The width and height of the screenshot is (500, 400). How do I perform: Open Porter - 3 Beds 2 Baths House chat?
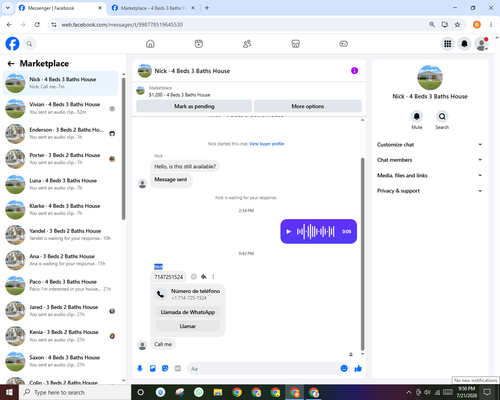(x=60, y=159)
